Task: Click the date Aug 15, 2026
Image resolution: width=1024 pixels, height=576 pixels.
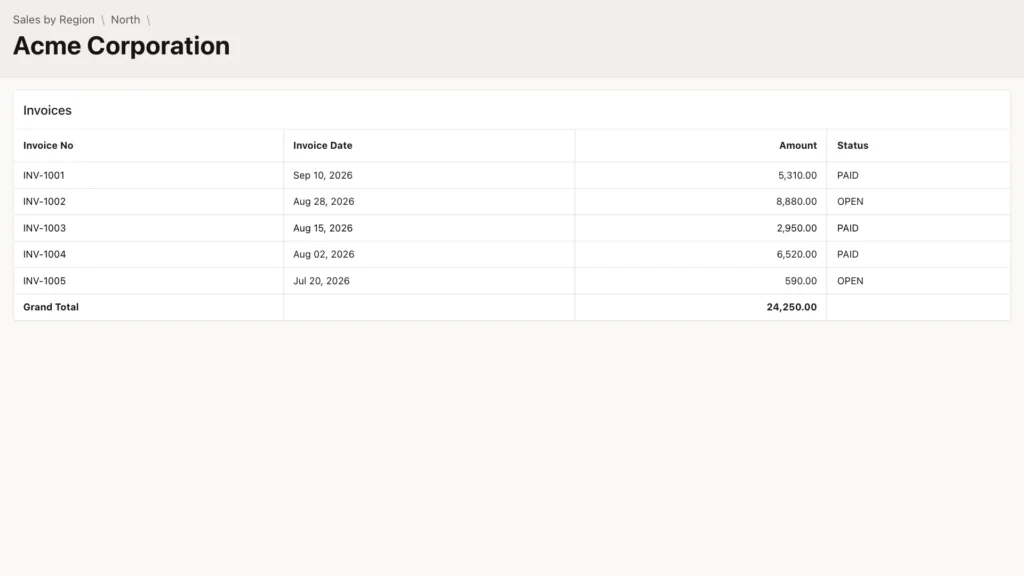Action: (x=323, y=229)
